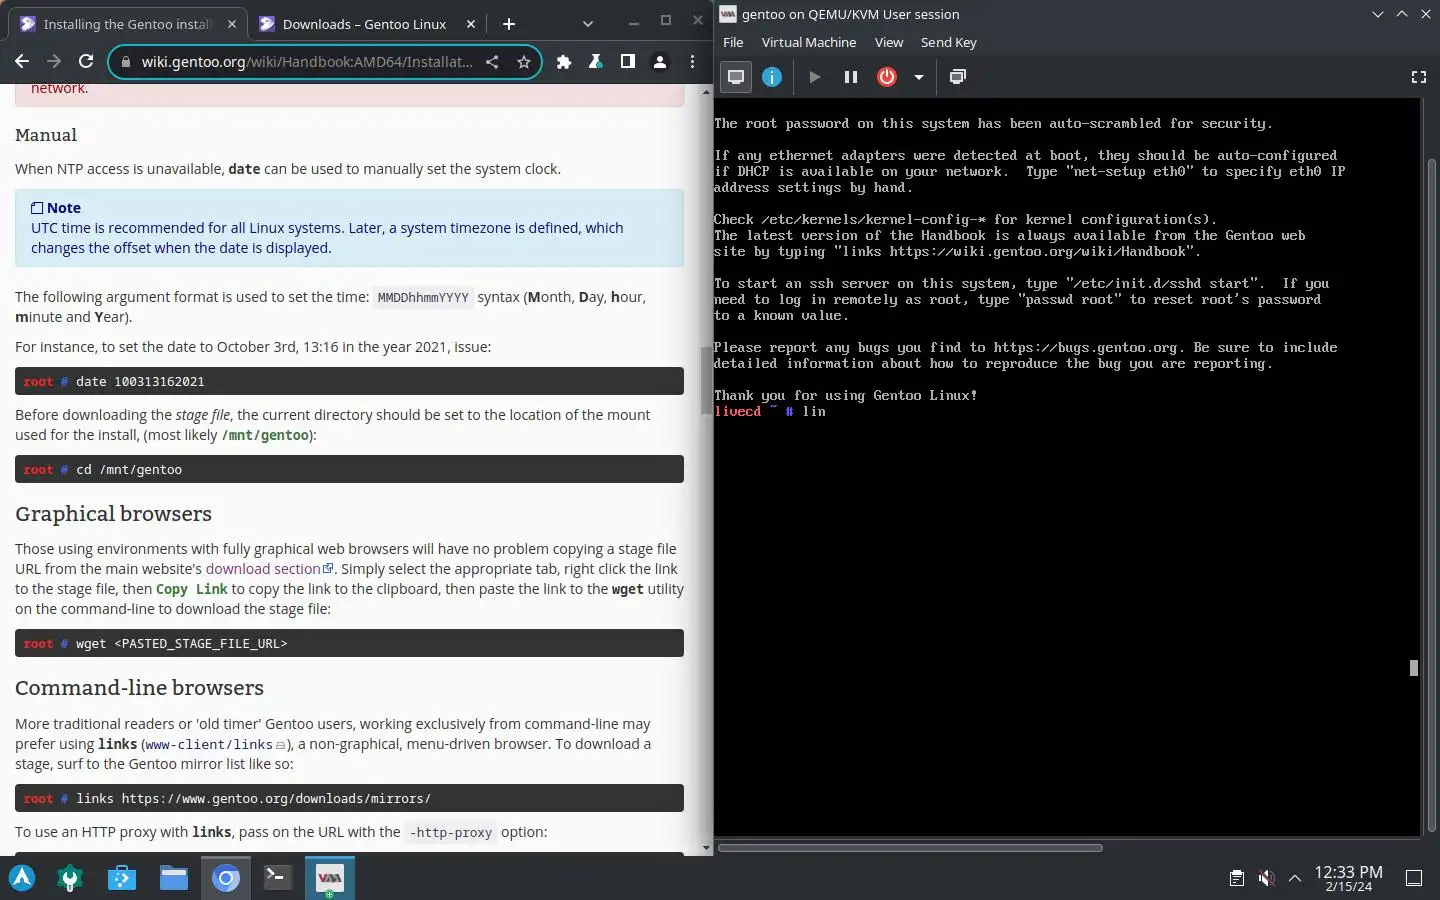Switch to Downloads – Gentoo Linux tab
Viewport: 1440px width, 900px height.
point(364,24)
